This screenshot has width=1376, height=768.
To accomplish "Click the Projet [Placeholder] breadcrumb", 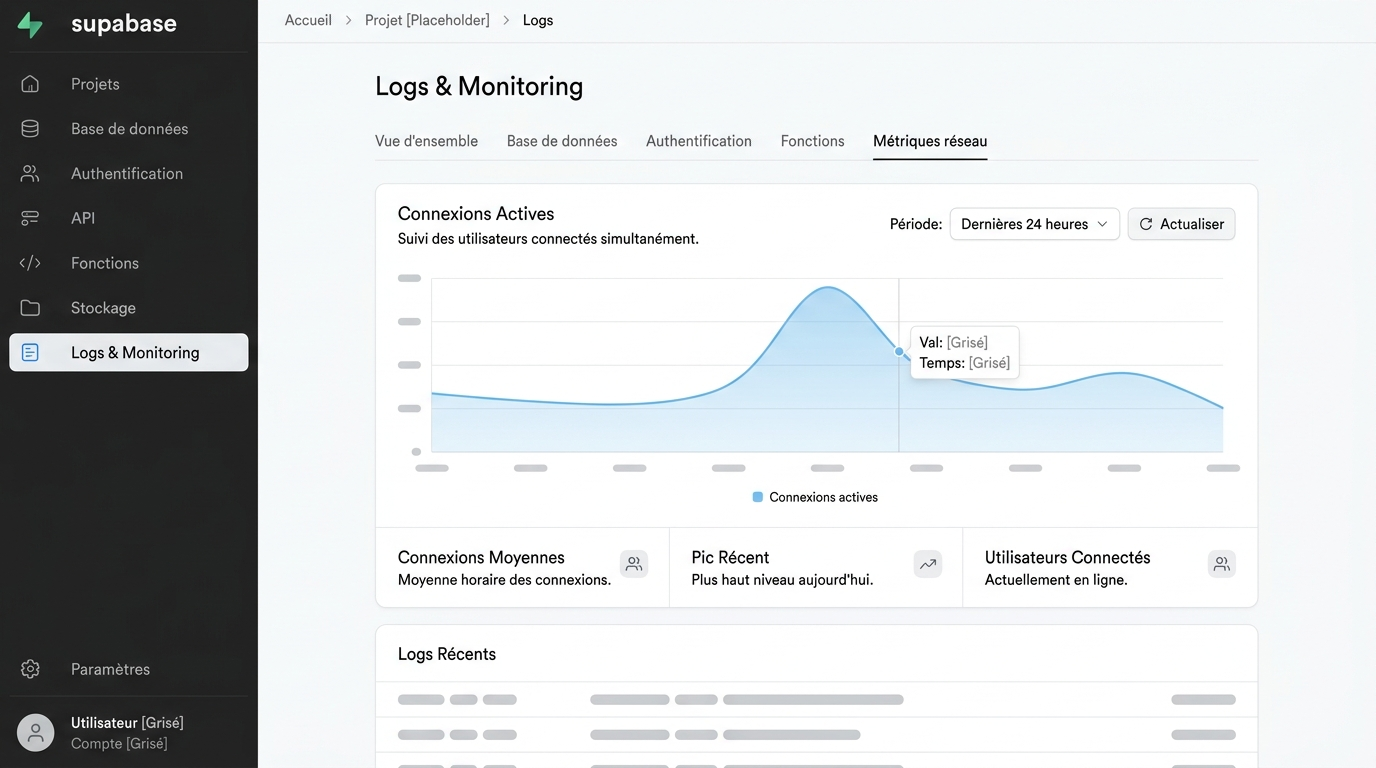I will pyautogui.click(x=427, y=20).
